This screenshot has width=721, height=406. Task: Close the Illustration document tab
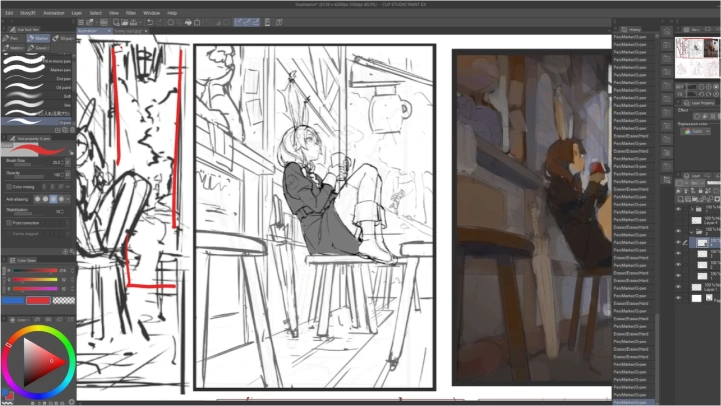tap(109, 31)
